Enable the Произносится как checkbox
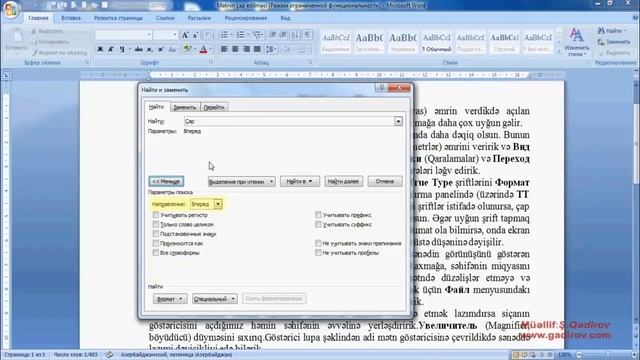This screenshot has height=360, width=640. click(156, 243)
